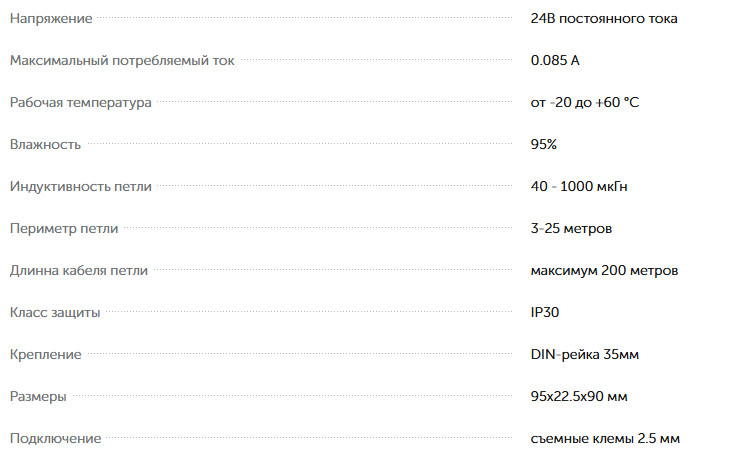The width and height of the screenshot is (737, 468).
Task: Click the "Периметр петли" label
Action: [64, 229]
